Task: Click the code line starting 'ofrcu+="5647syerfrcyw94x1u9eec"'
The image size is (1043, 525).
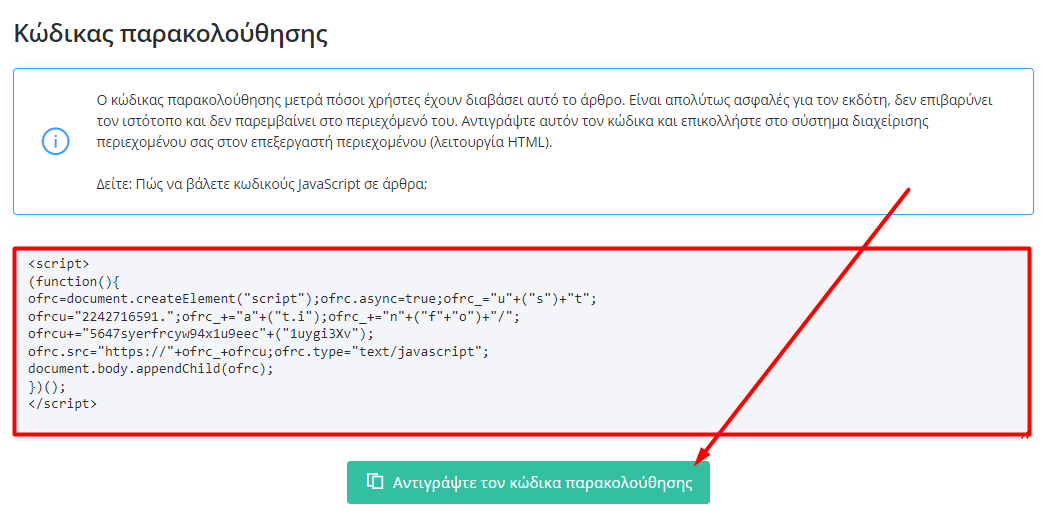Action: click(x=201, y=334)
